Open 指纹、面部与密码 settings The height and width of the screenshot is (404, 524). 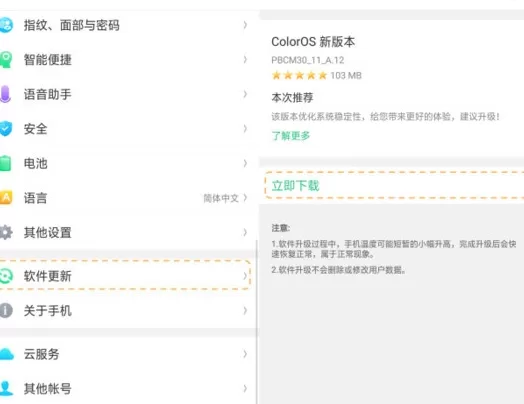point(128,25)
